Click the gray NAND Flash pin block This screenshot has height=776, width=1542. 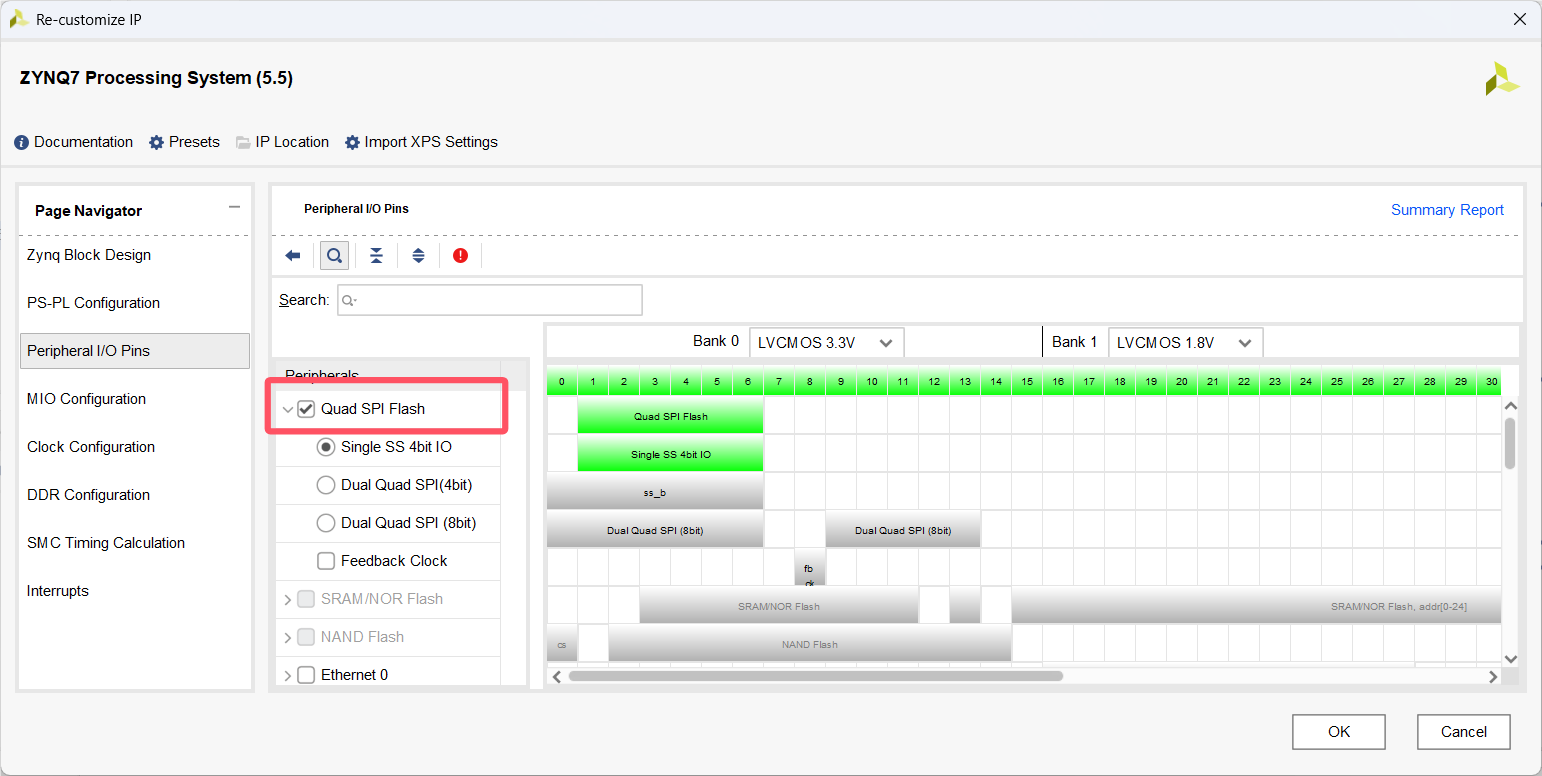[810, 643]
